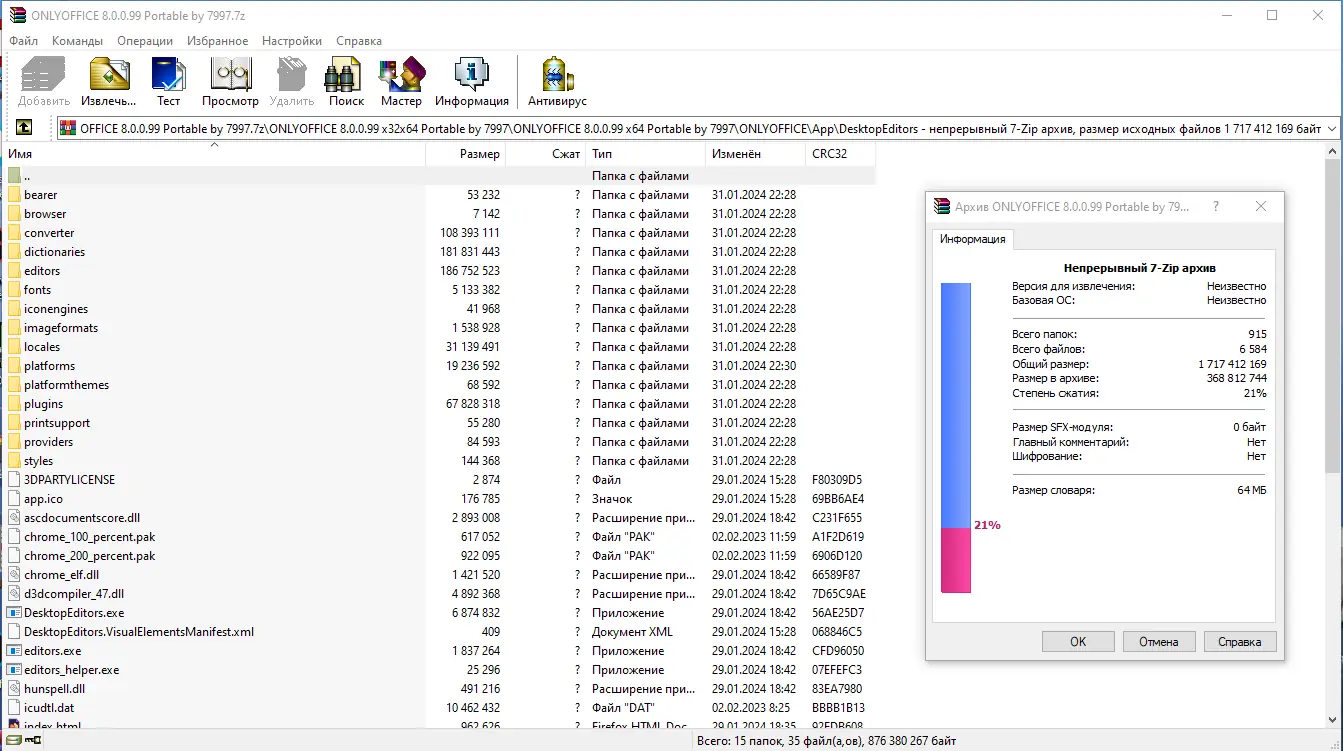Select the platforms folder row
Screen dimensions: 1343x751
(438, 366)
